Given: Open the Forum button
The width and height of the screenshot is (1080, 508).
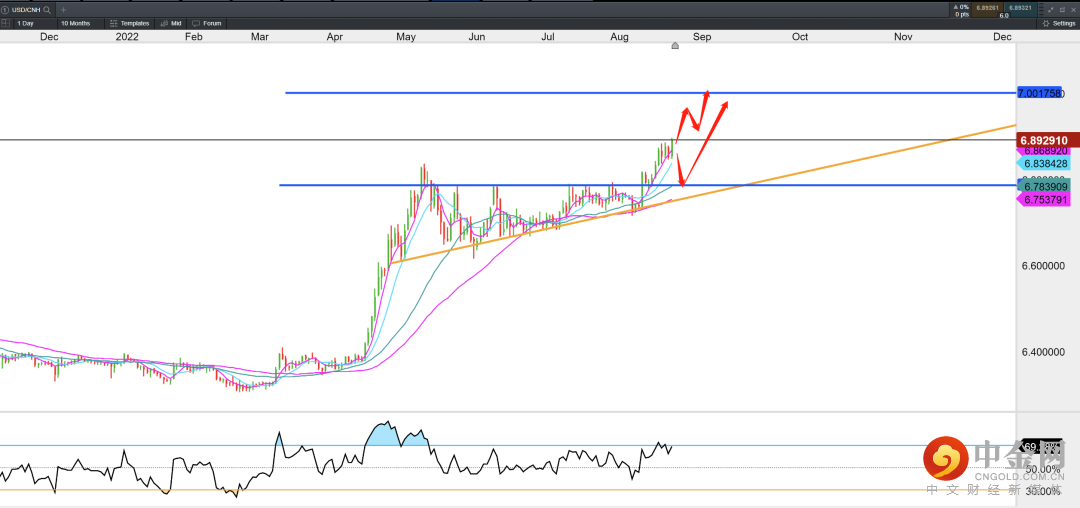Looking at the screenshot, I should pos(207,23).
